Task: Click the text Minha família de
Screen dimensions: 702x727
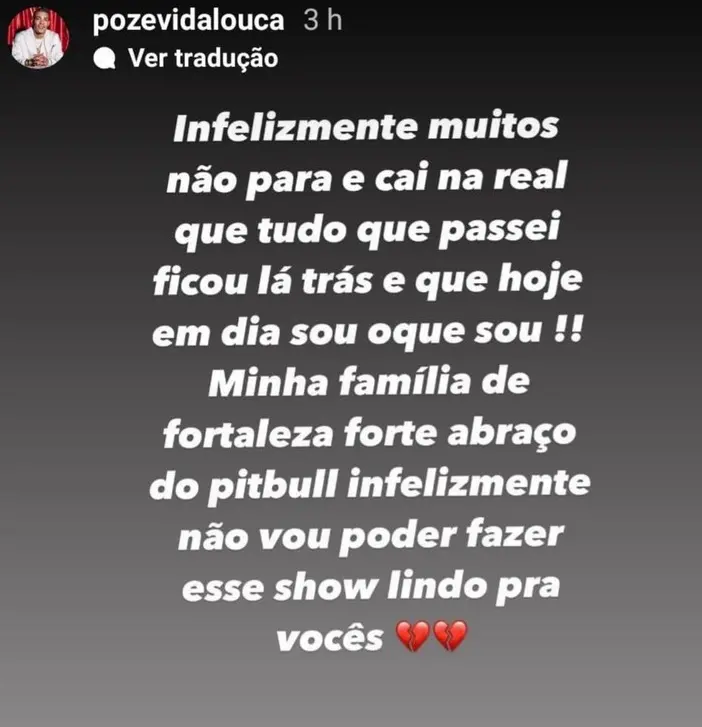Action: point(369,382)
